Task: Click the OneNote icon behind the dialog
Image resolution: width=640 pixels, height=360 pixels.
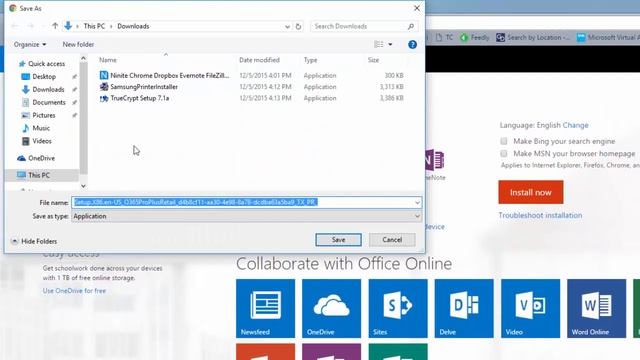Action: pyautogui.click(x=435, y=160)
